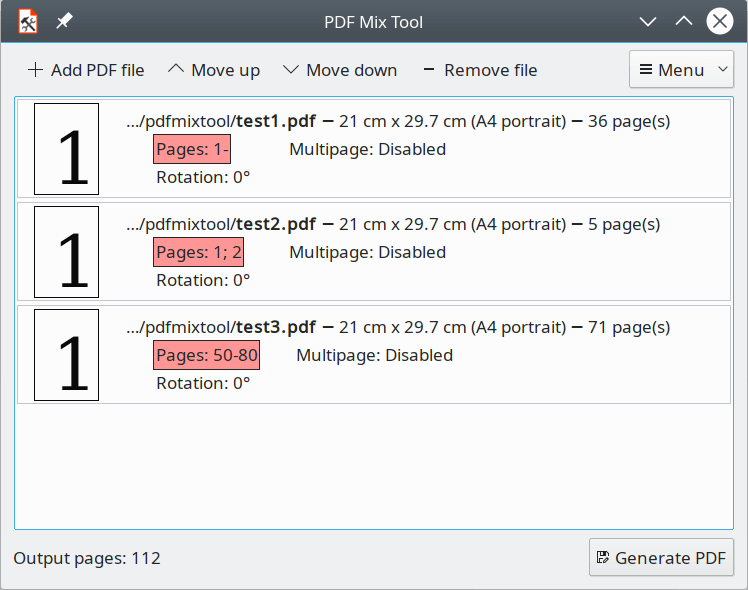Image resolution: width=748 pixels, height=590 pixels.
Task: Select test3.pdf thumbnail
Action: [66, 355]
